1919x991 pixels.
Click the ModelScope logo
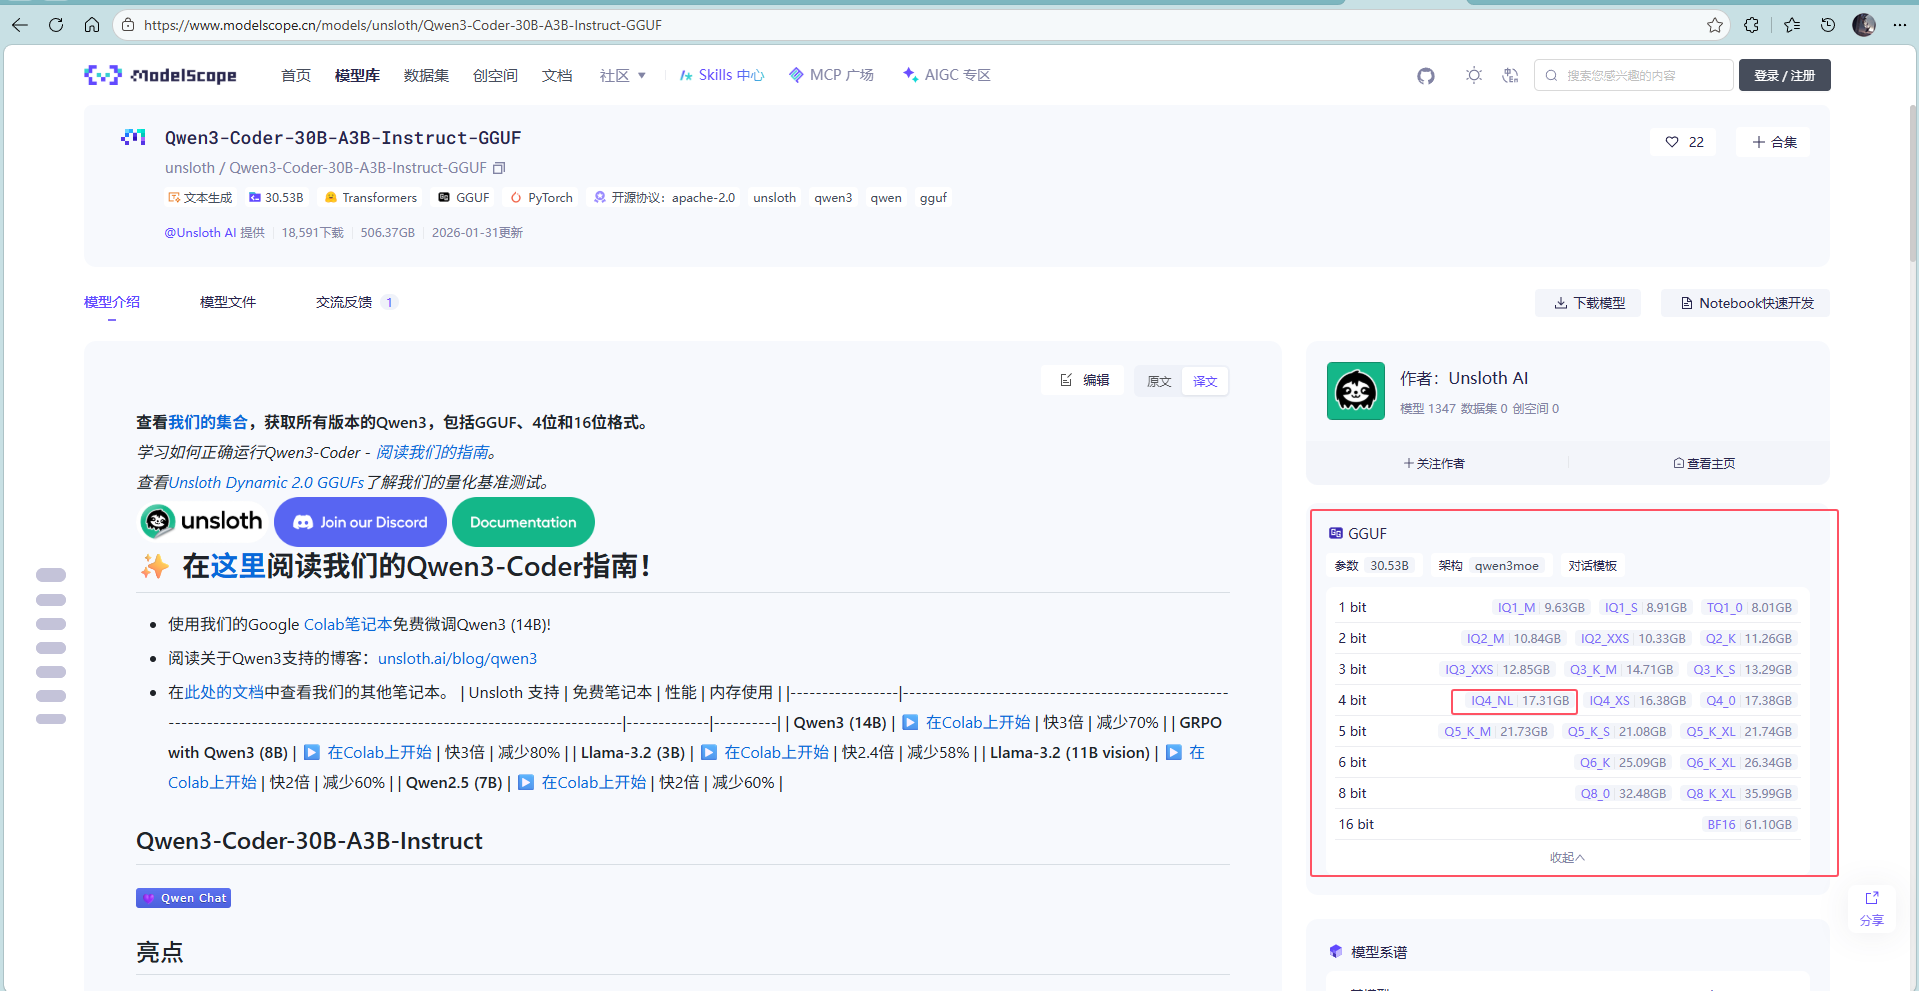pos(161,75)
